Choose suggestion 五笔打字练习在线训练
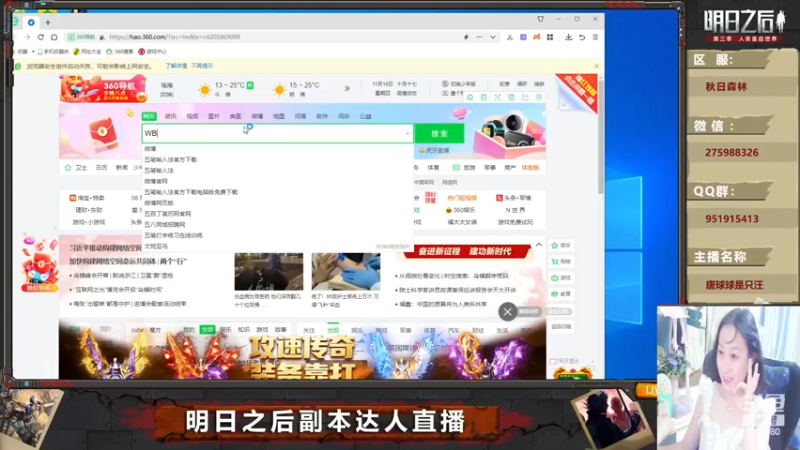This screenshot has height=450, width=800. coord(173,235)
